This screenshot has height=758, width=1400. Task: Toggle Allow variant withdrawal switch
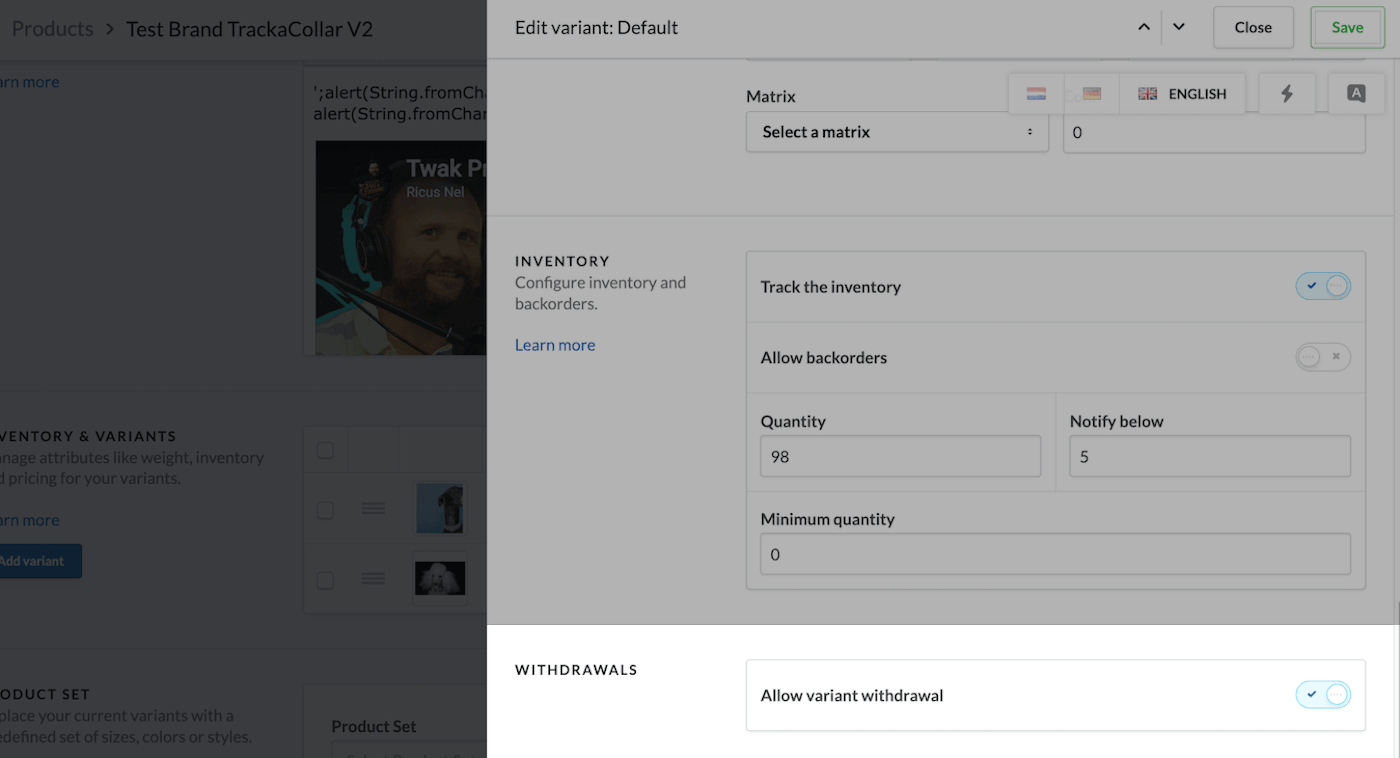tap(1323, 695)
